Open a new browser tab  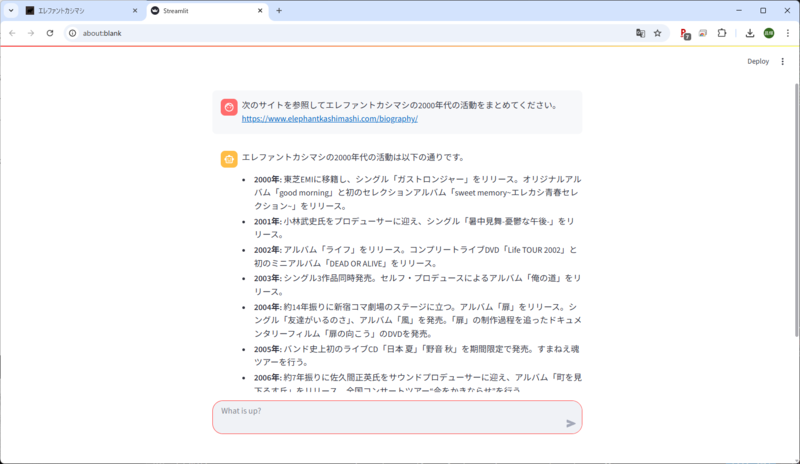click(x=279, y=11)
